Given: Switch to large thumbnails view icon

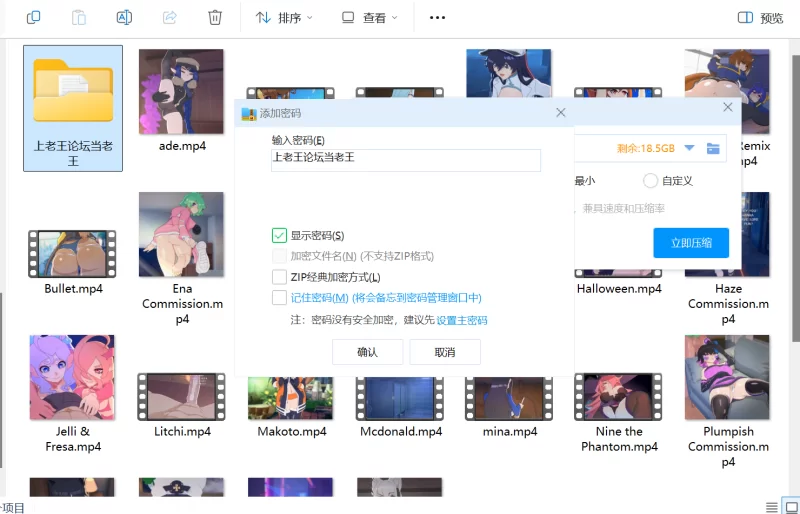Looking at the screenshot, I should (792, 507).
